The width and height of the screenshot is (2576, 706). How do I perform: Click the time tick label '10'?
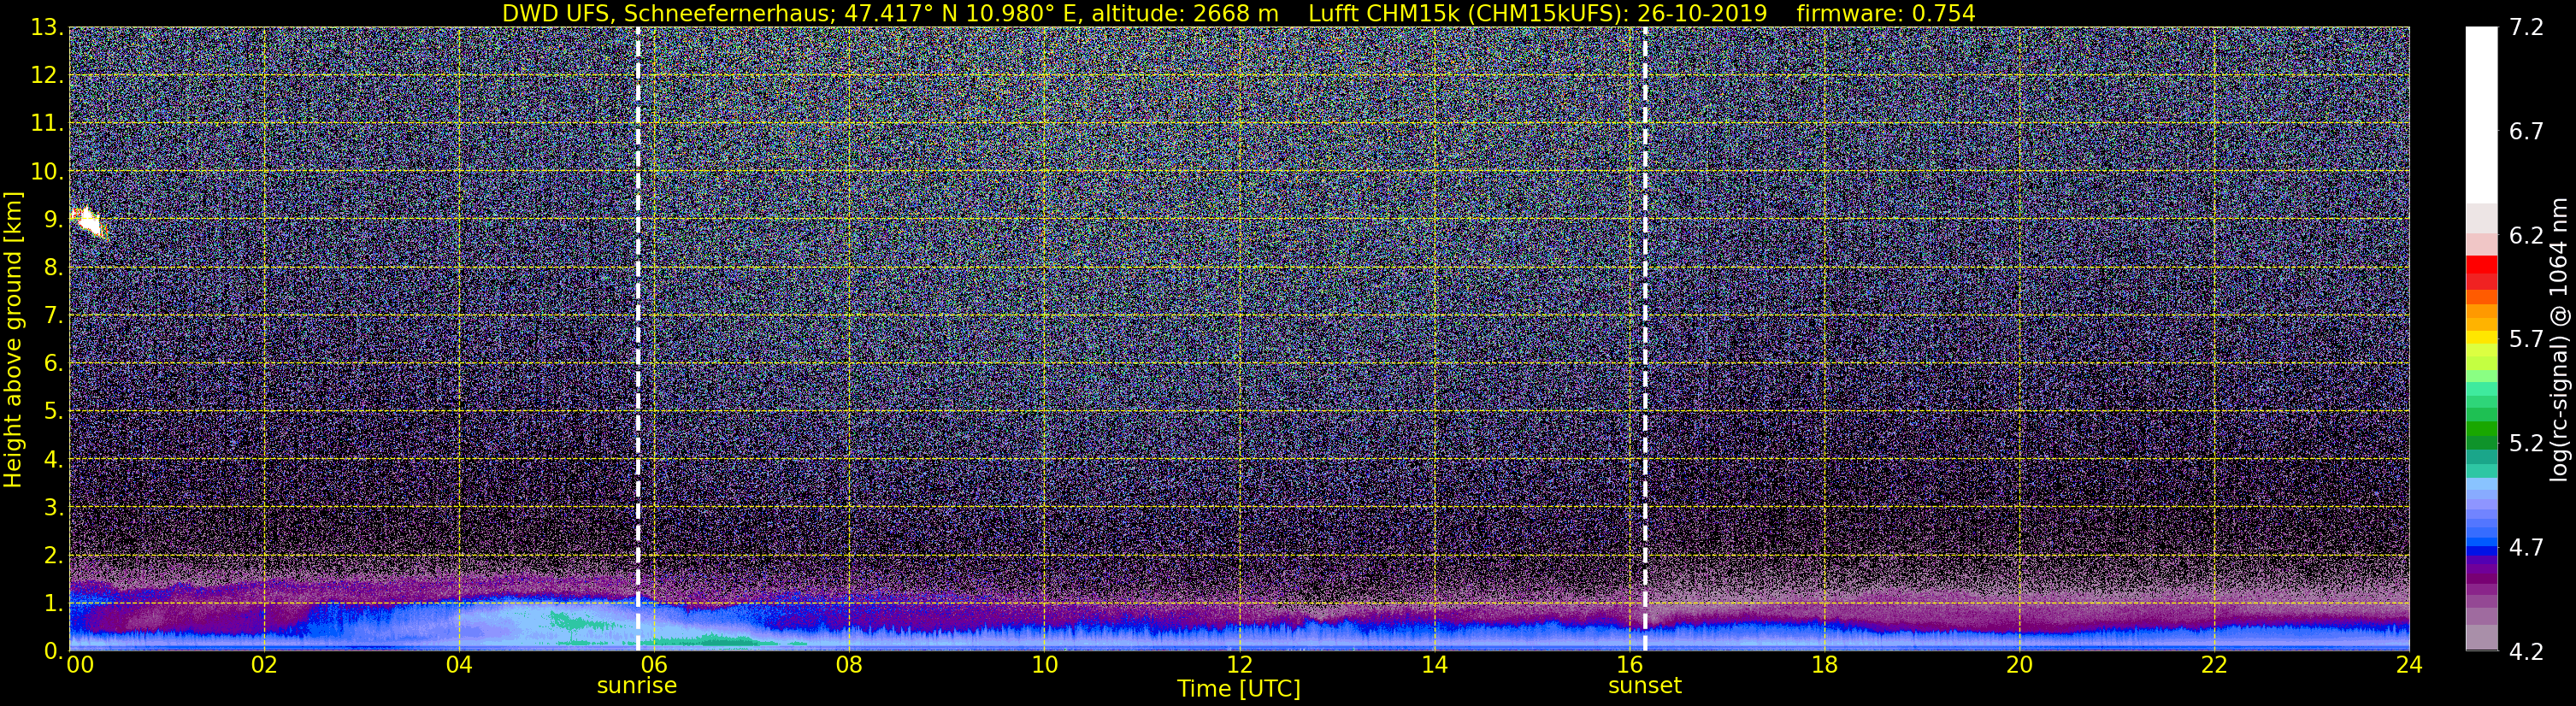[1044, 665]
